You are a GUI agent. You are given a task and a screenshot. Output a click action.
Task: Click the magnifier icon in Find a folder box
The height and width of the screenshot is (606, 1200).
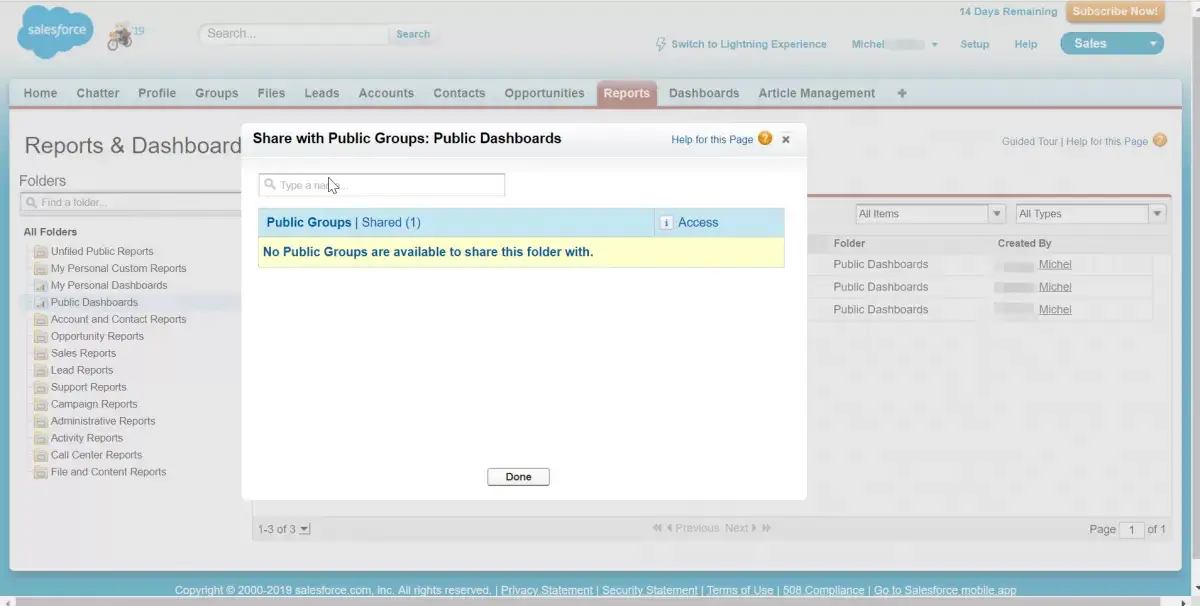click(31, 202)
